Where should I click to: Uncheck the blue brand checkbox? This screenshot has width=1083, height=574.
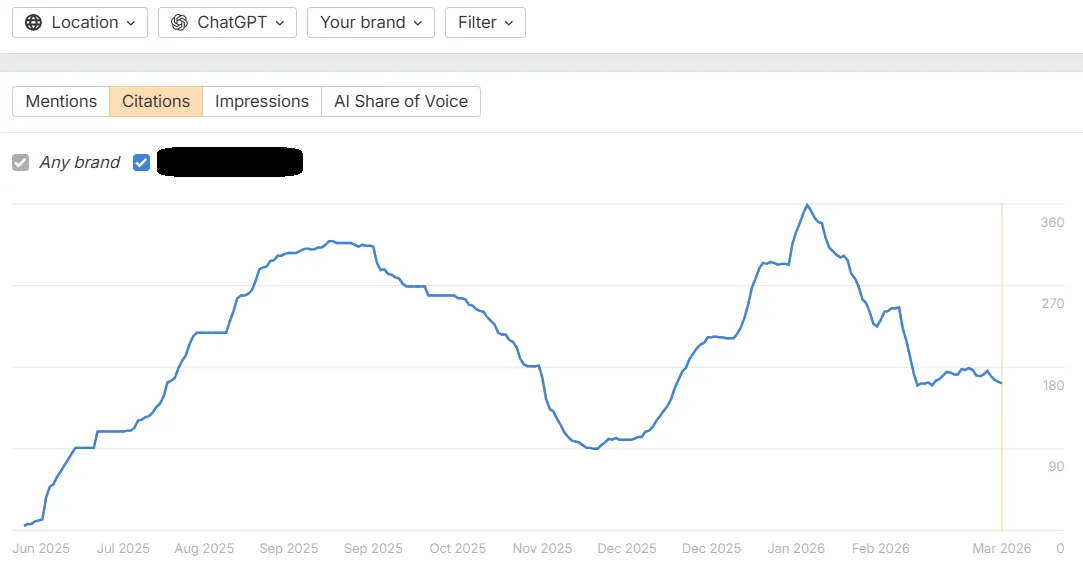(x=142, y=163)
